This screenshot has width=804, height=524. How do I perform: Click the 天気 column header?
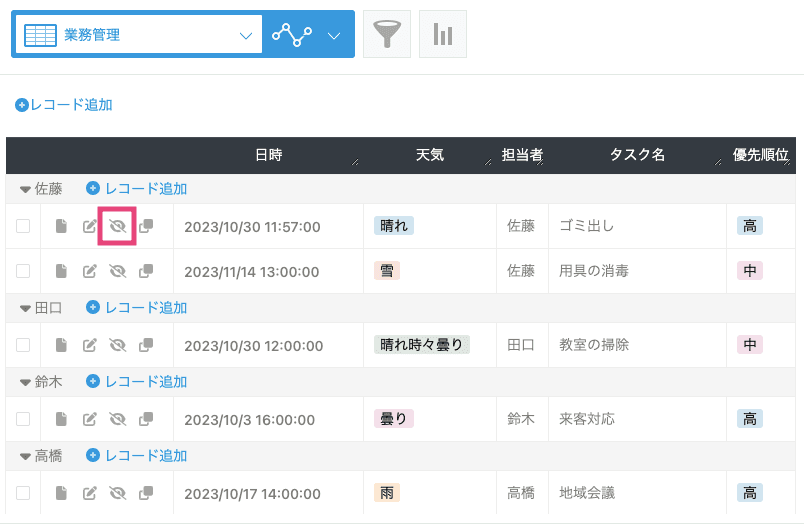click(430, 155)
